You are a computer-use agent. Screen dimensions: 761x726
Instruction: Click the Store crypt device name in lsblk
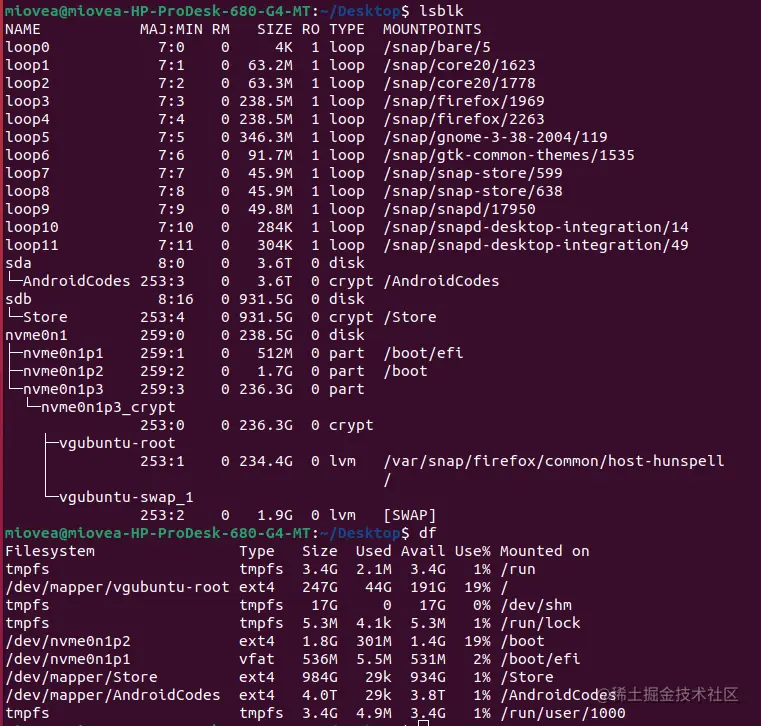[x=45, y=316]
